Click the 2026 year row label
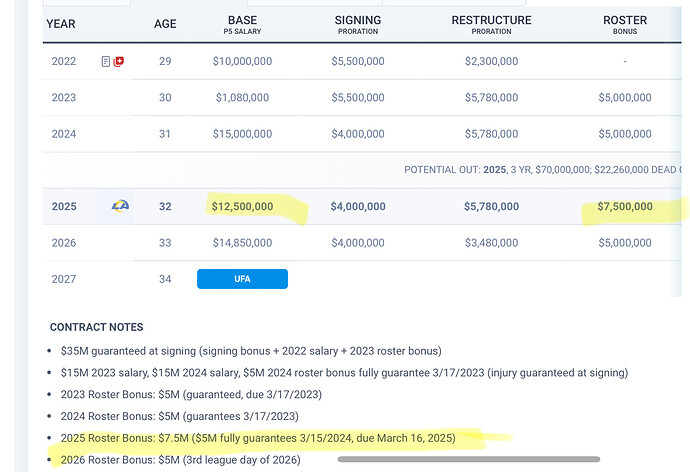The image size is (690, 472). coord(64,243)
